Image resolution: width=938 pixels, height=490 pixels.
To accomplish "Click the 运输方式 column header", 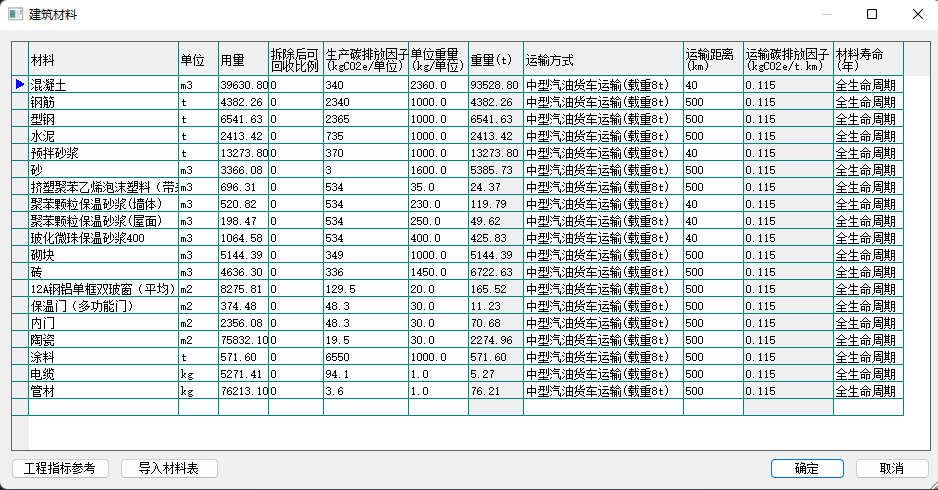I will point(602,59).
